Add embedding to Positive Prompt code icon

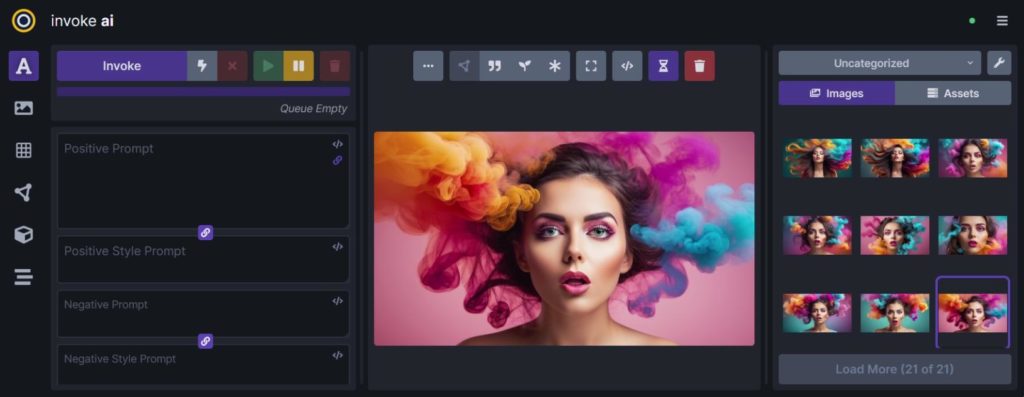coord(338,144)
